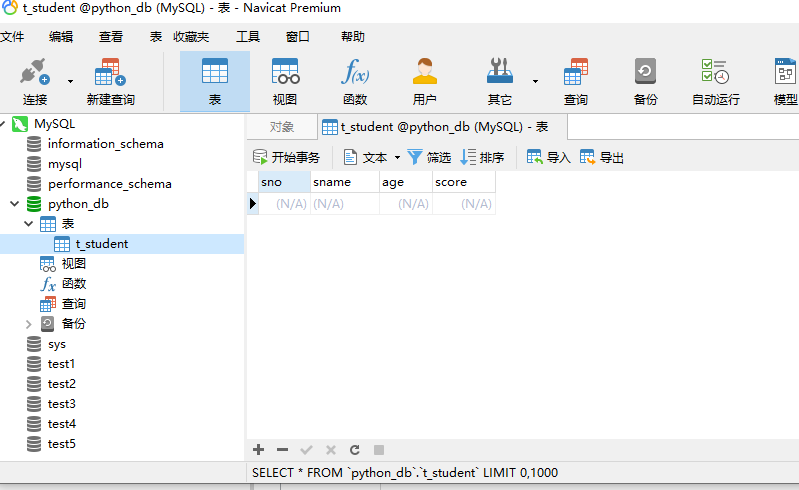Add a record with plus icon
Screen dimensions: 799x490
[258, 450]
